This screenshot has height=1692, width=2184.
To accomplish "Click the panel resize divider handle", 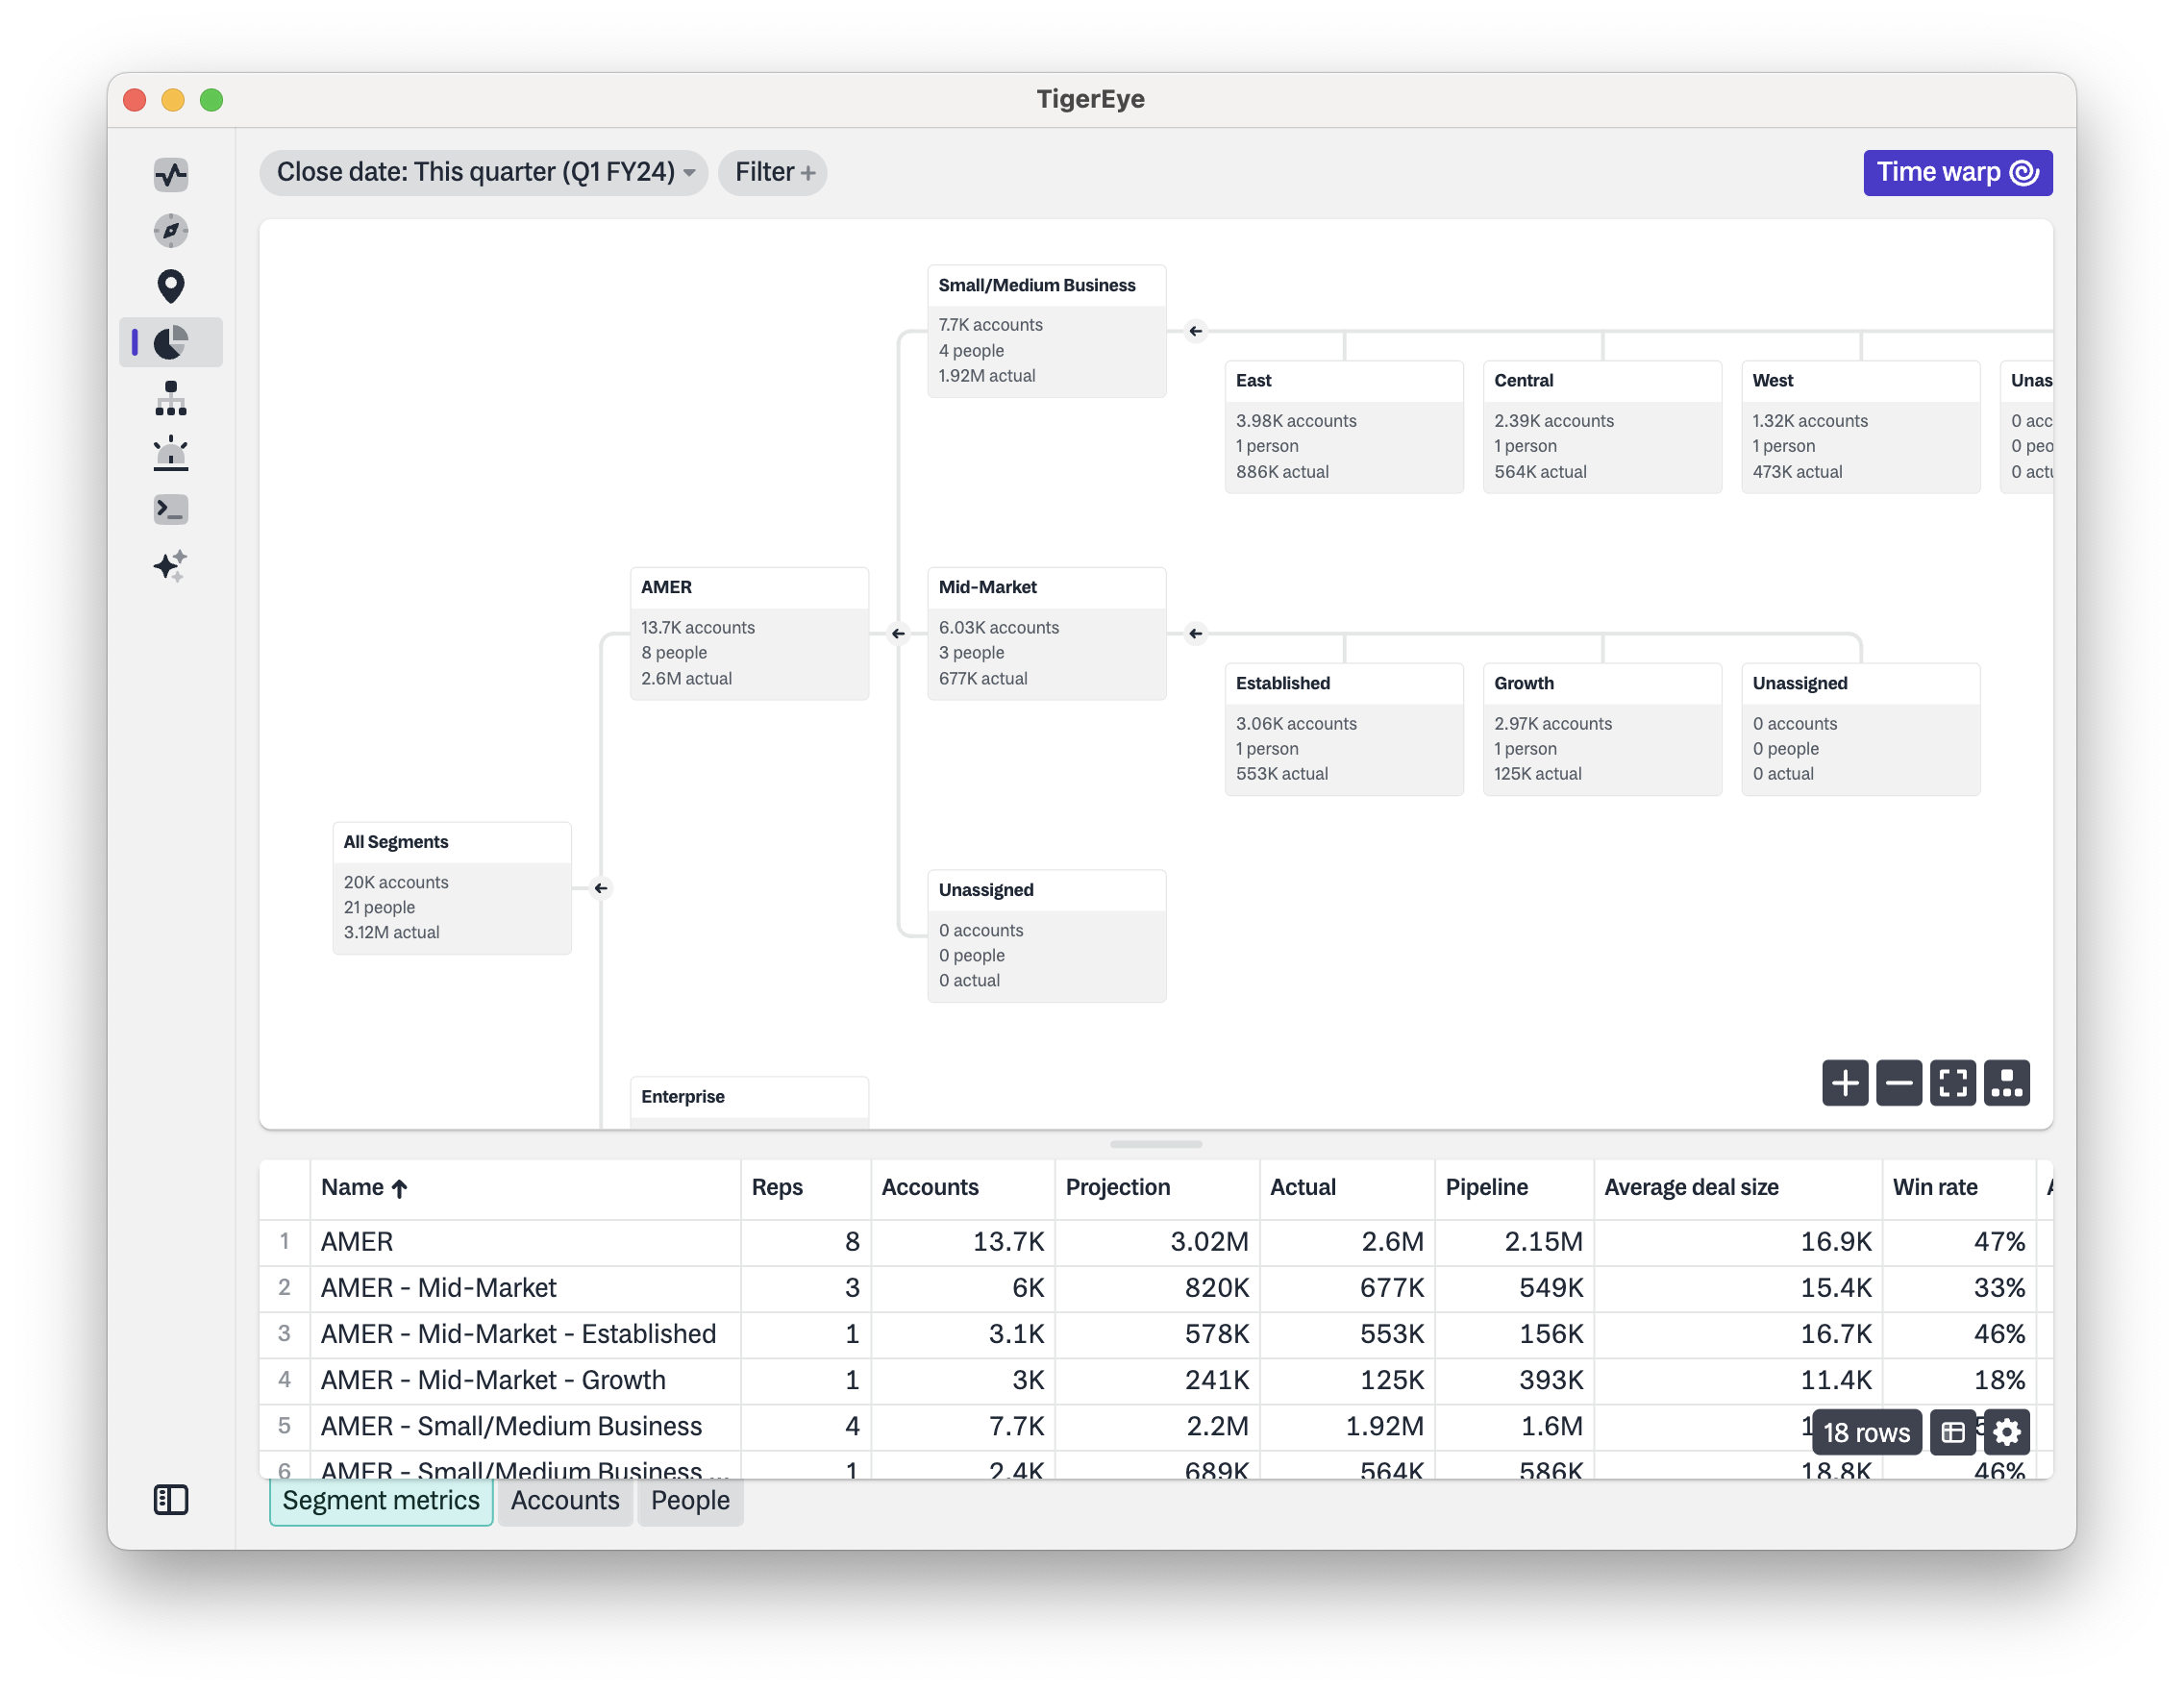I will pos(1155,1144).
